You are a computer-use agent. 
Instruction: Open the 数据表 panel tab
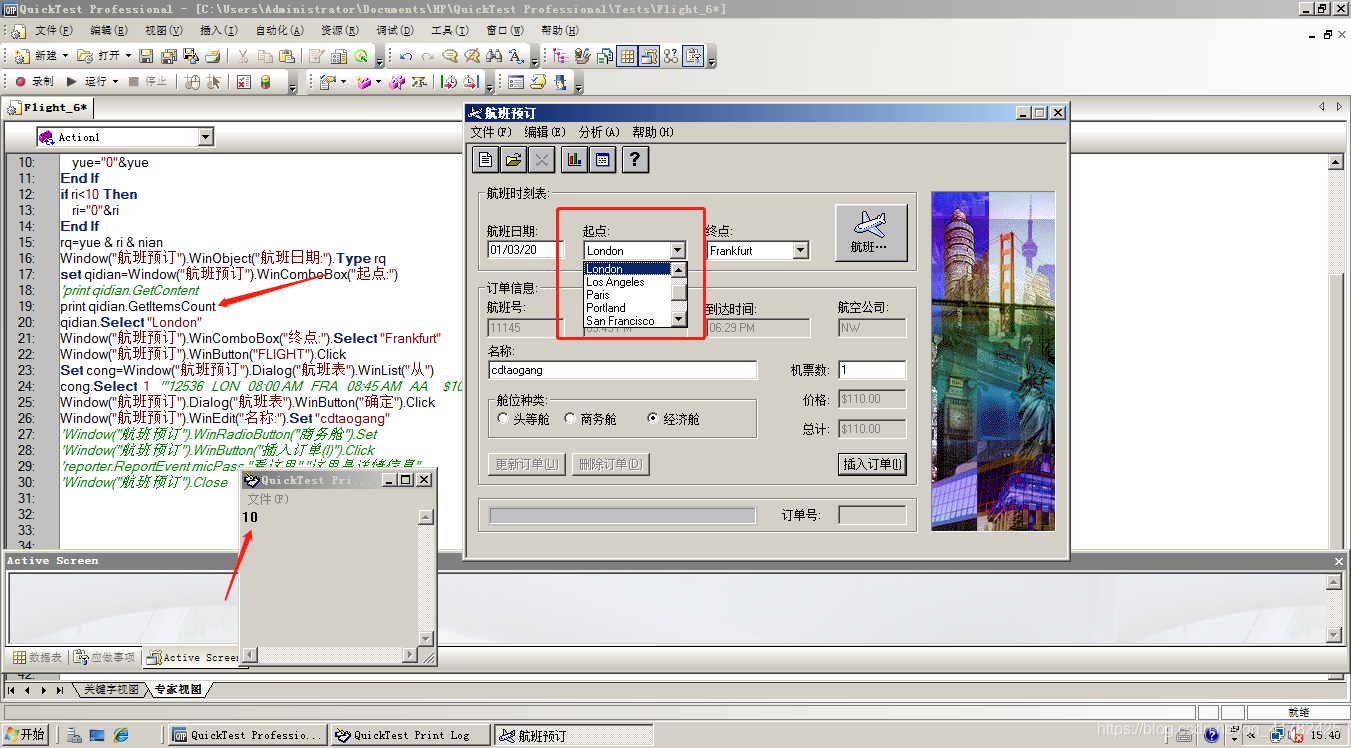click(39, 657)
